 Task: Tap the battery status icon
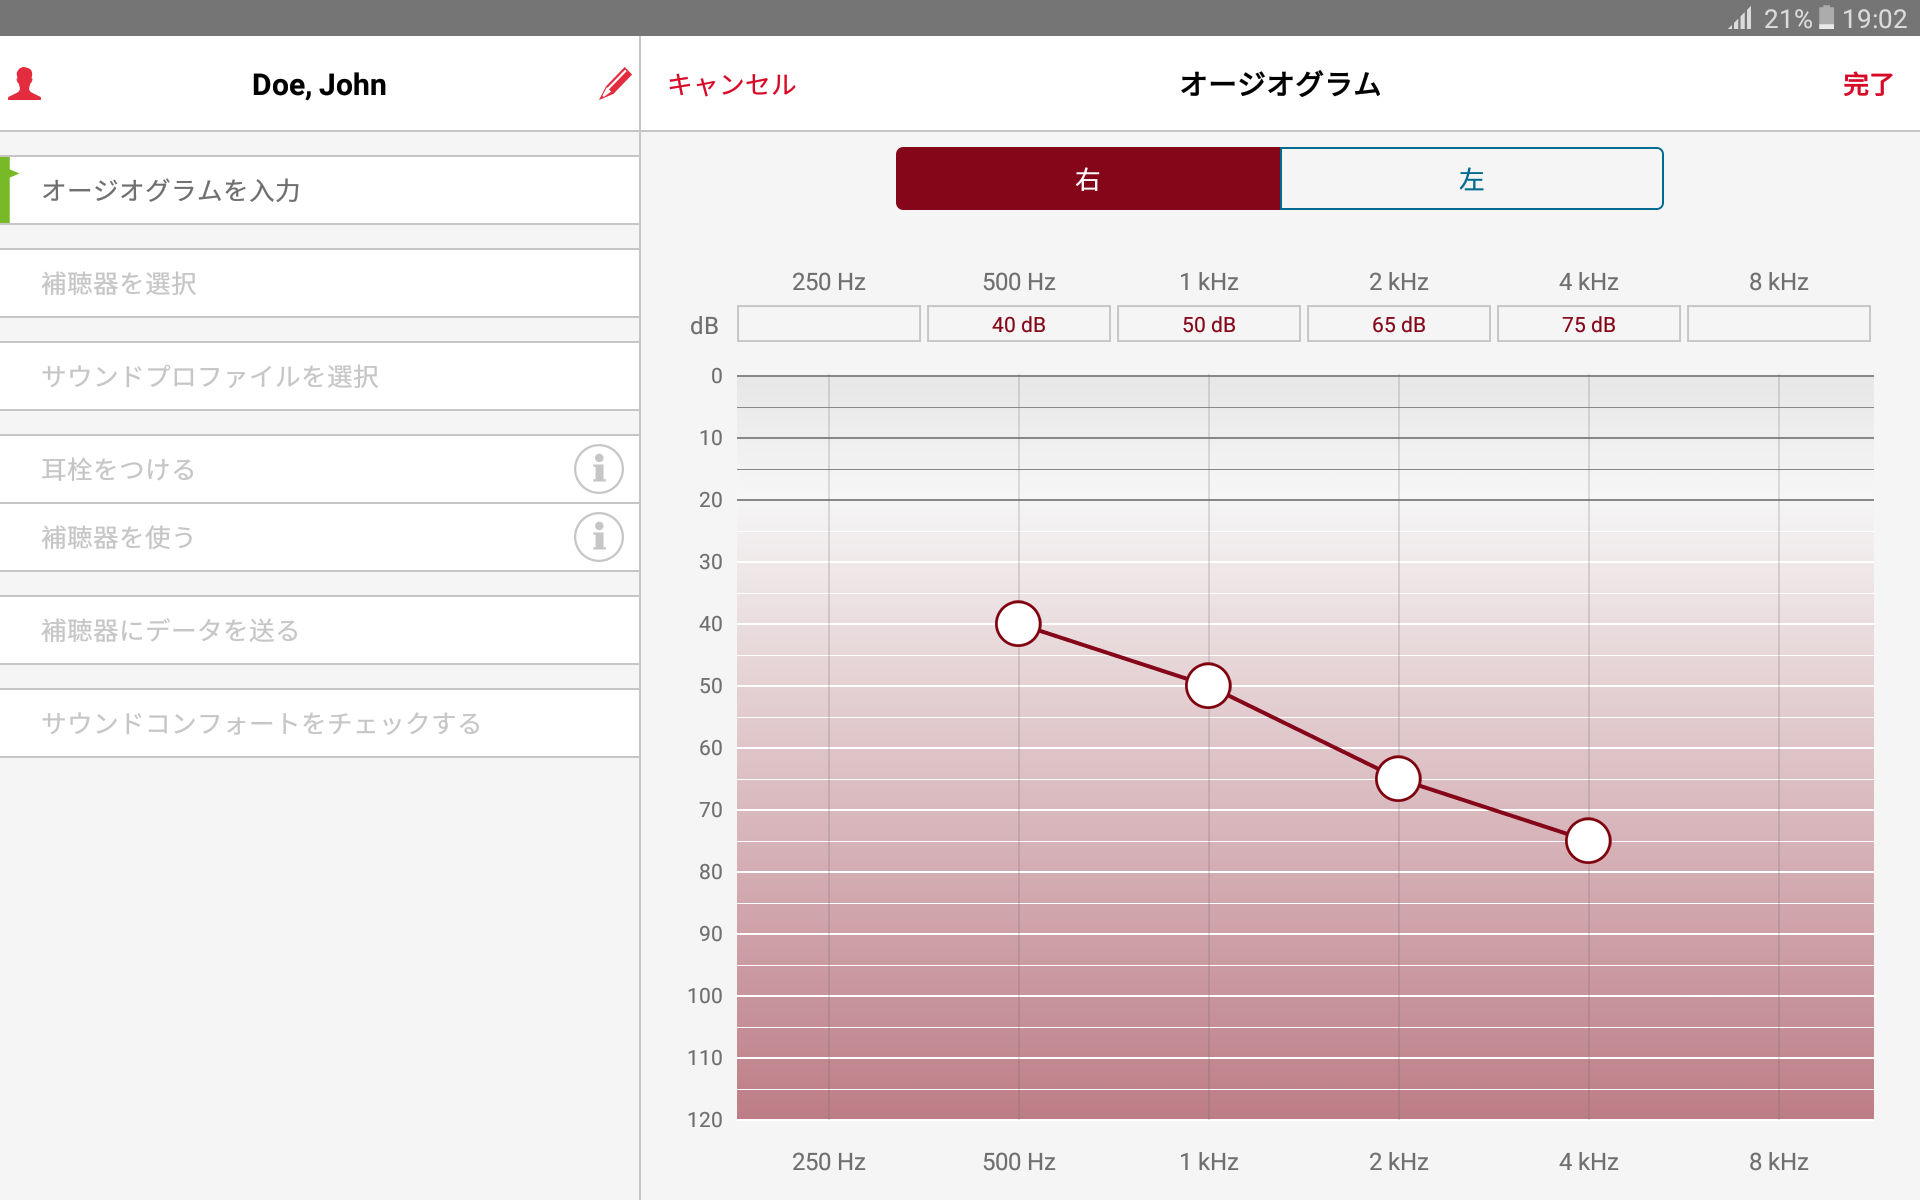click(x=1826, y=18)
